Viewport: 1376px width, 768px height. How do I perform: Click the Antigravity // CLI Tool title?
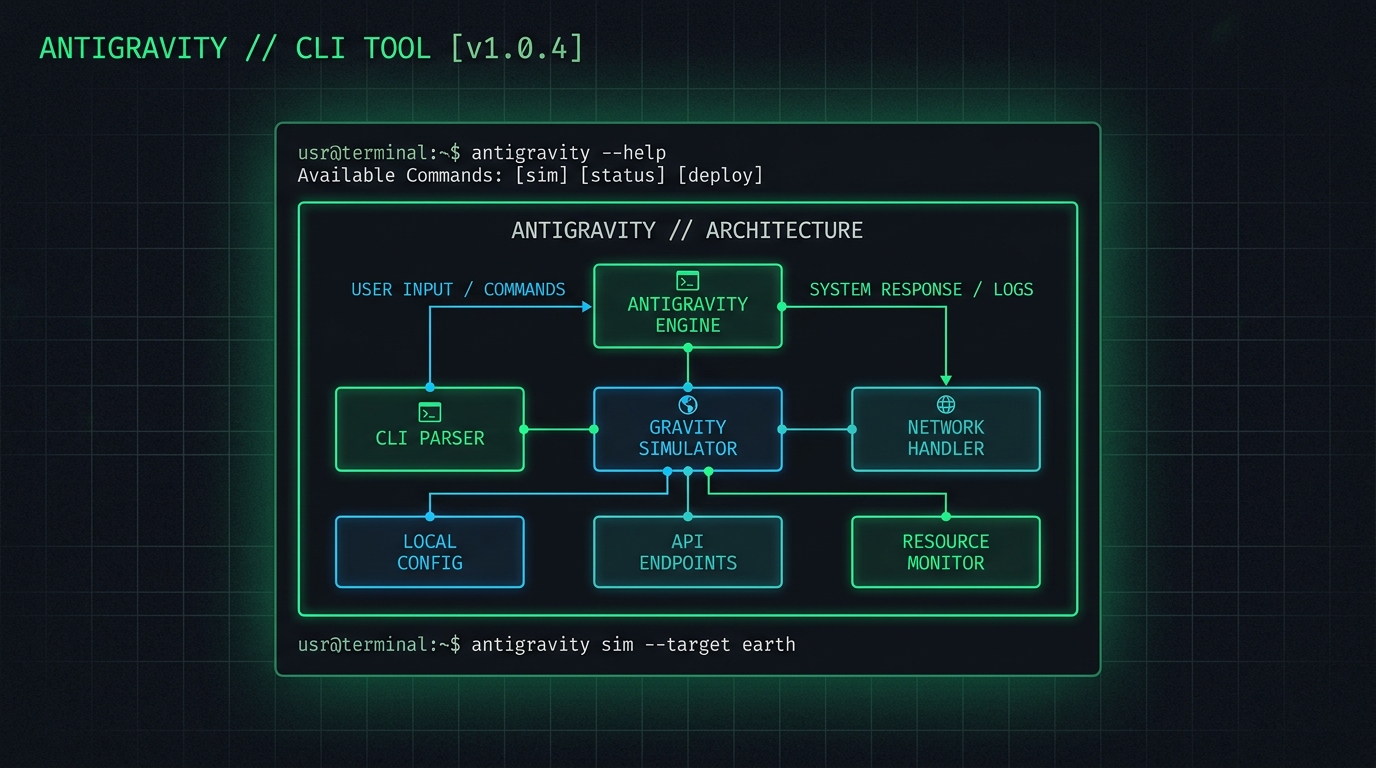pyautogui.click(x=310, y=48)
